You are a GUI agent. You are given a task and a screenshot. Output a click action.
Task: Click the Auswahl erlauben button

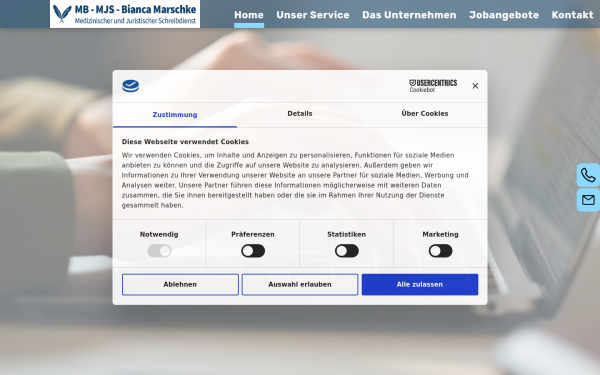pos(300,285)
